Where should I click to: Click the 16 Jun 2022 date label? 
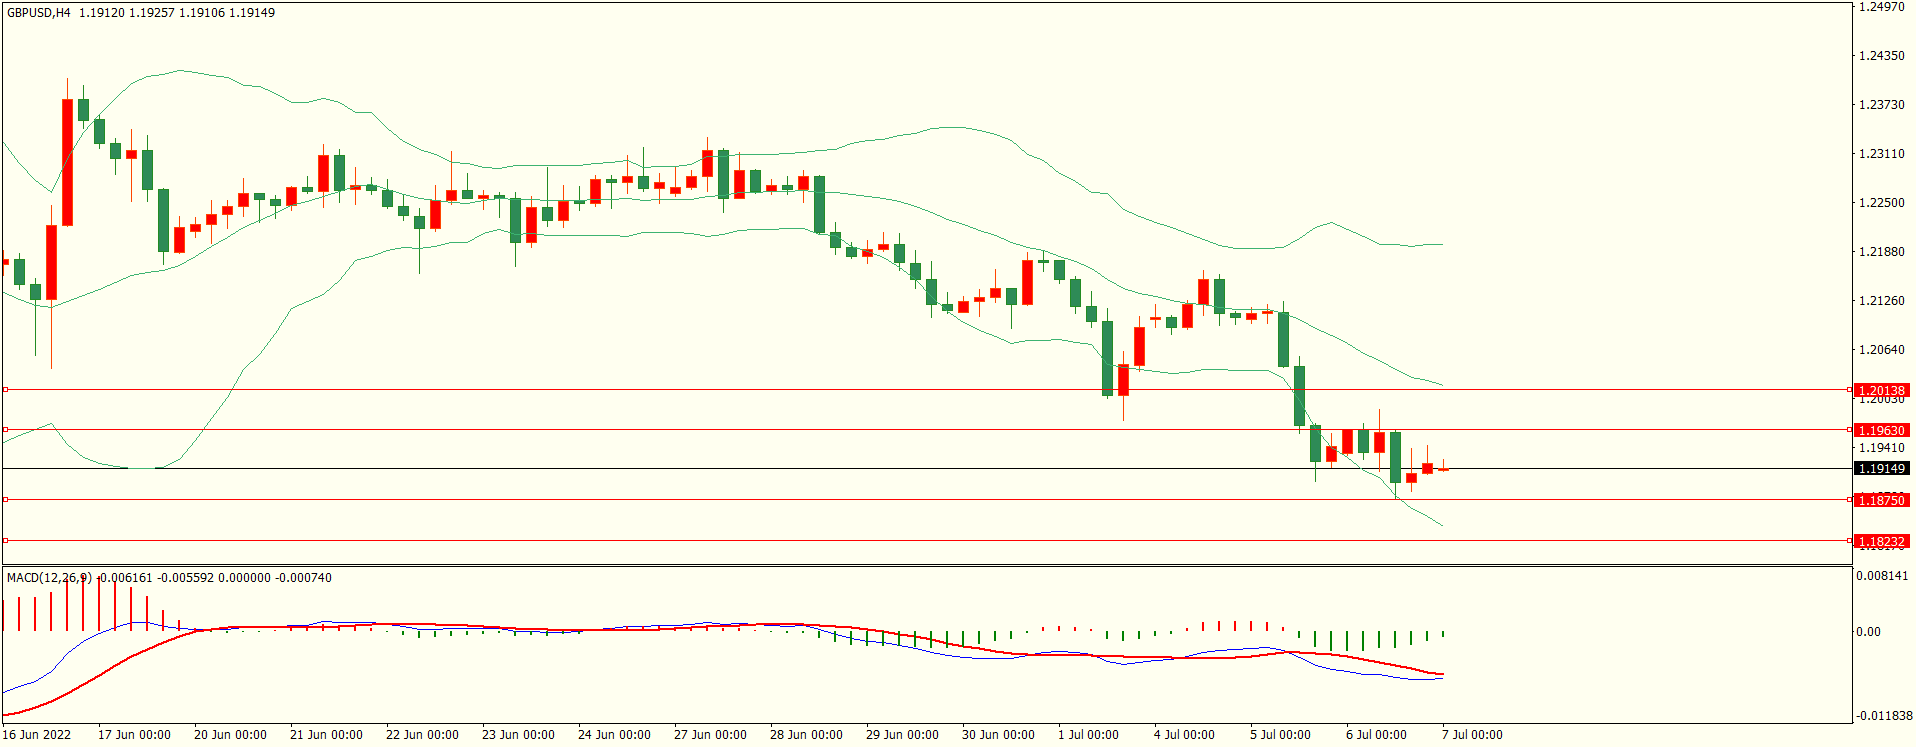coord(37,734)
